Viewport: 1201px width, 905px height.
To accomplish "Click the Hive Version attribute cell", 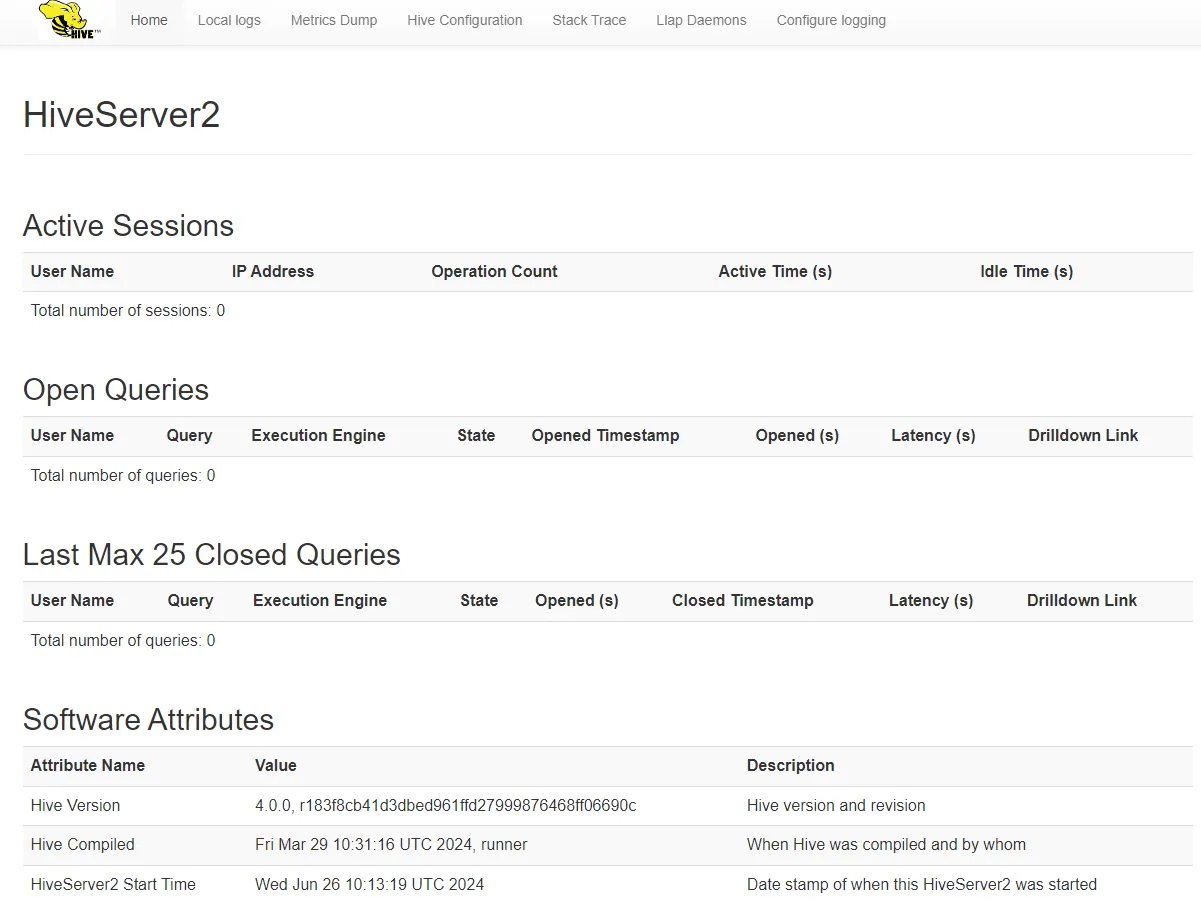I will [x=75, y=805].
